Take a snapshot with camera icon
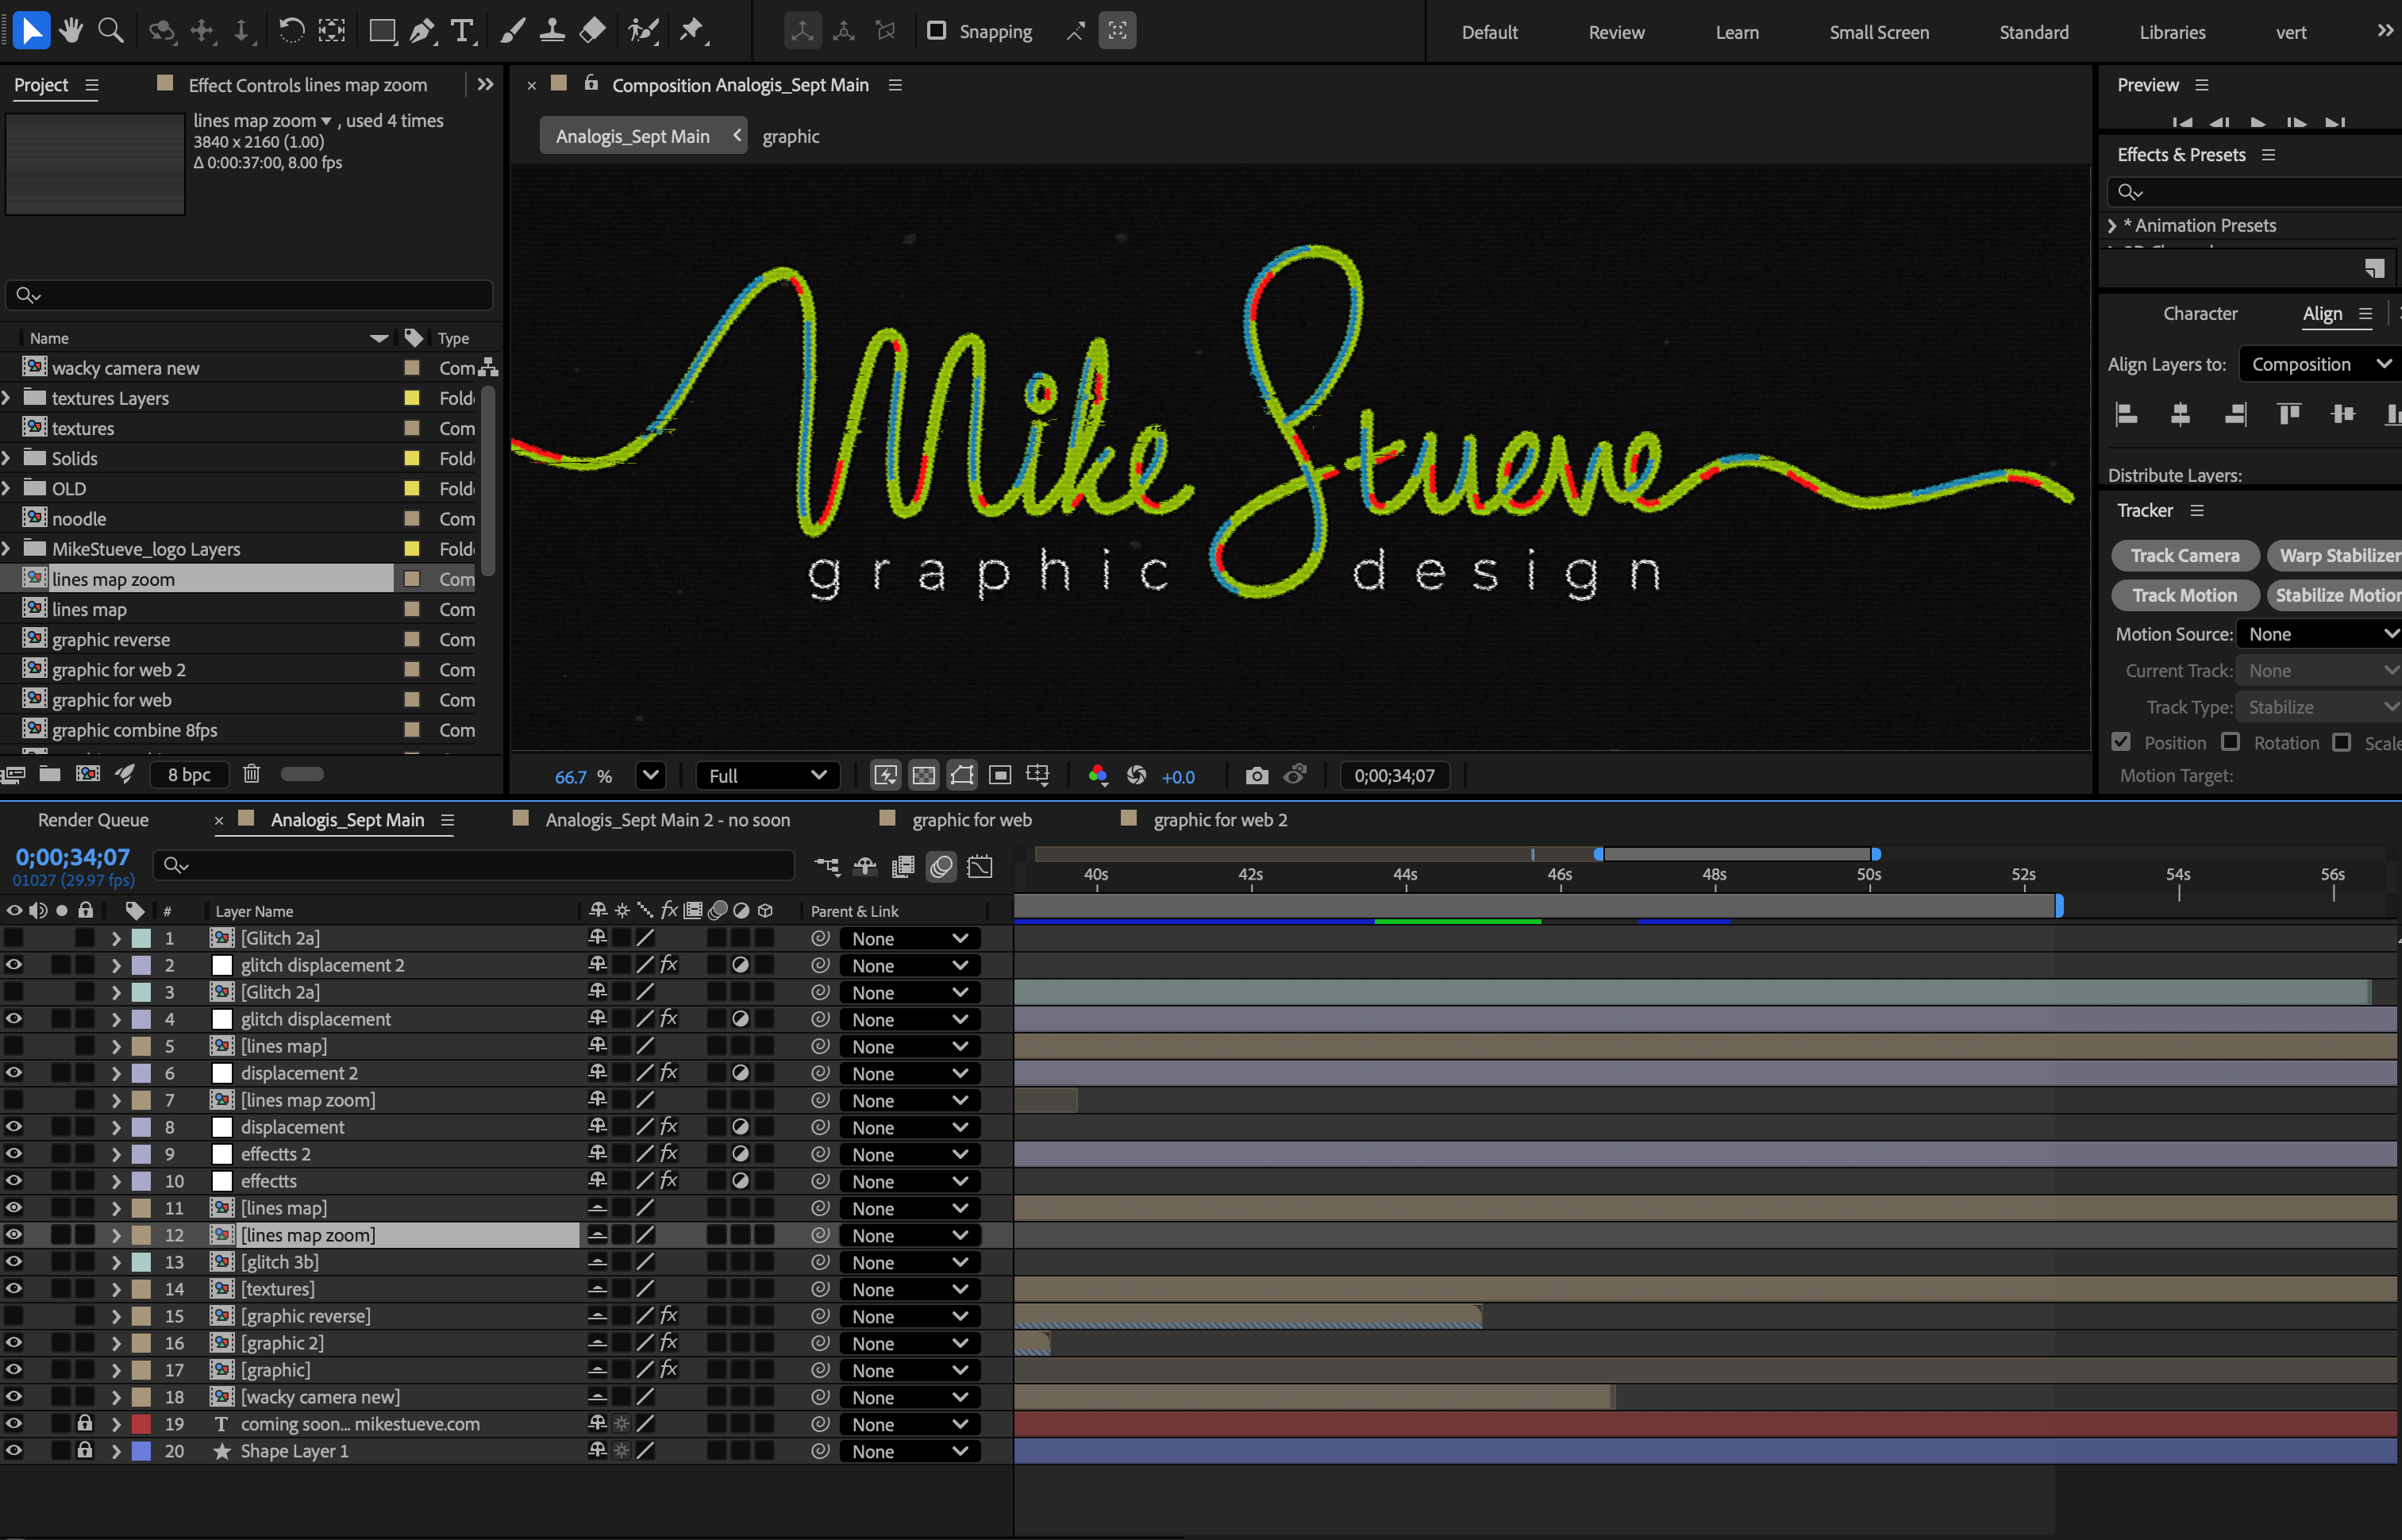The width and height of the screenshot is (2402, 1540). [x=1257, y=775]
